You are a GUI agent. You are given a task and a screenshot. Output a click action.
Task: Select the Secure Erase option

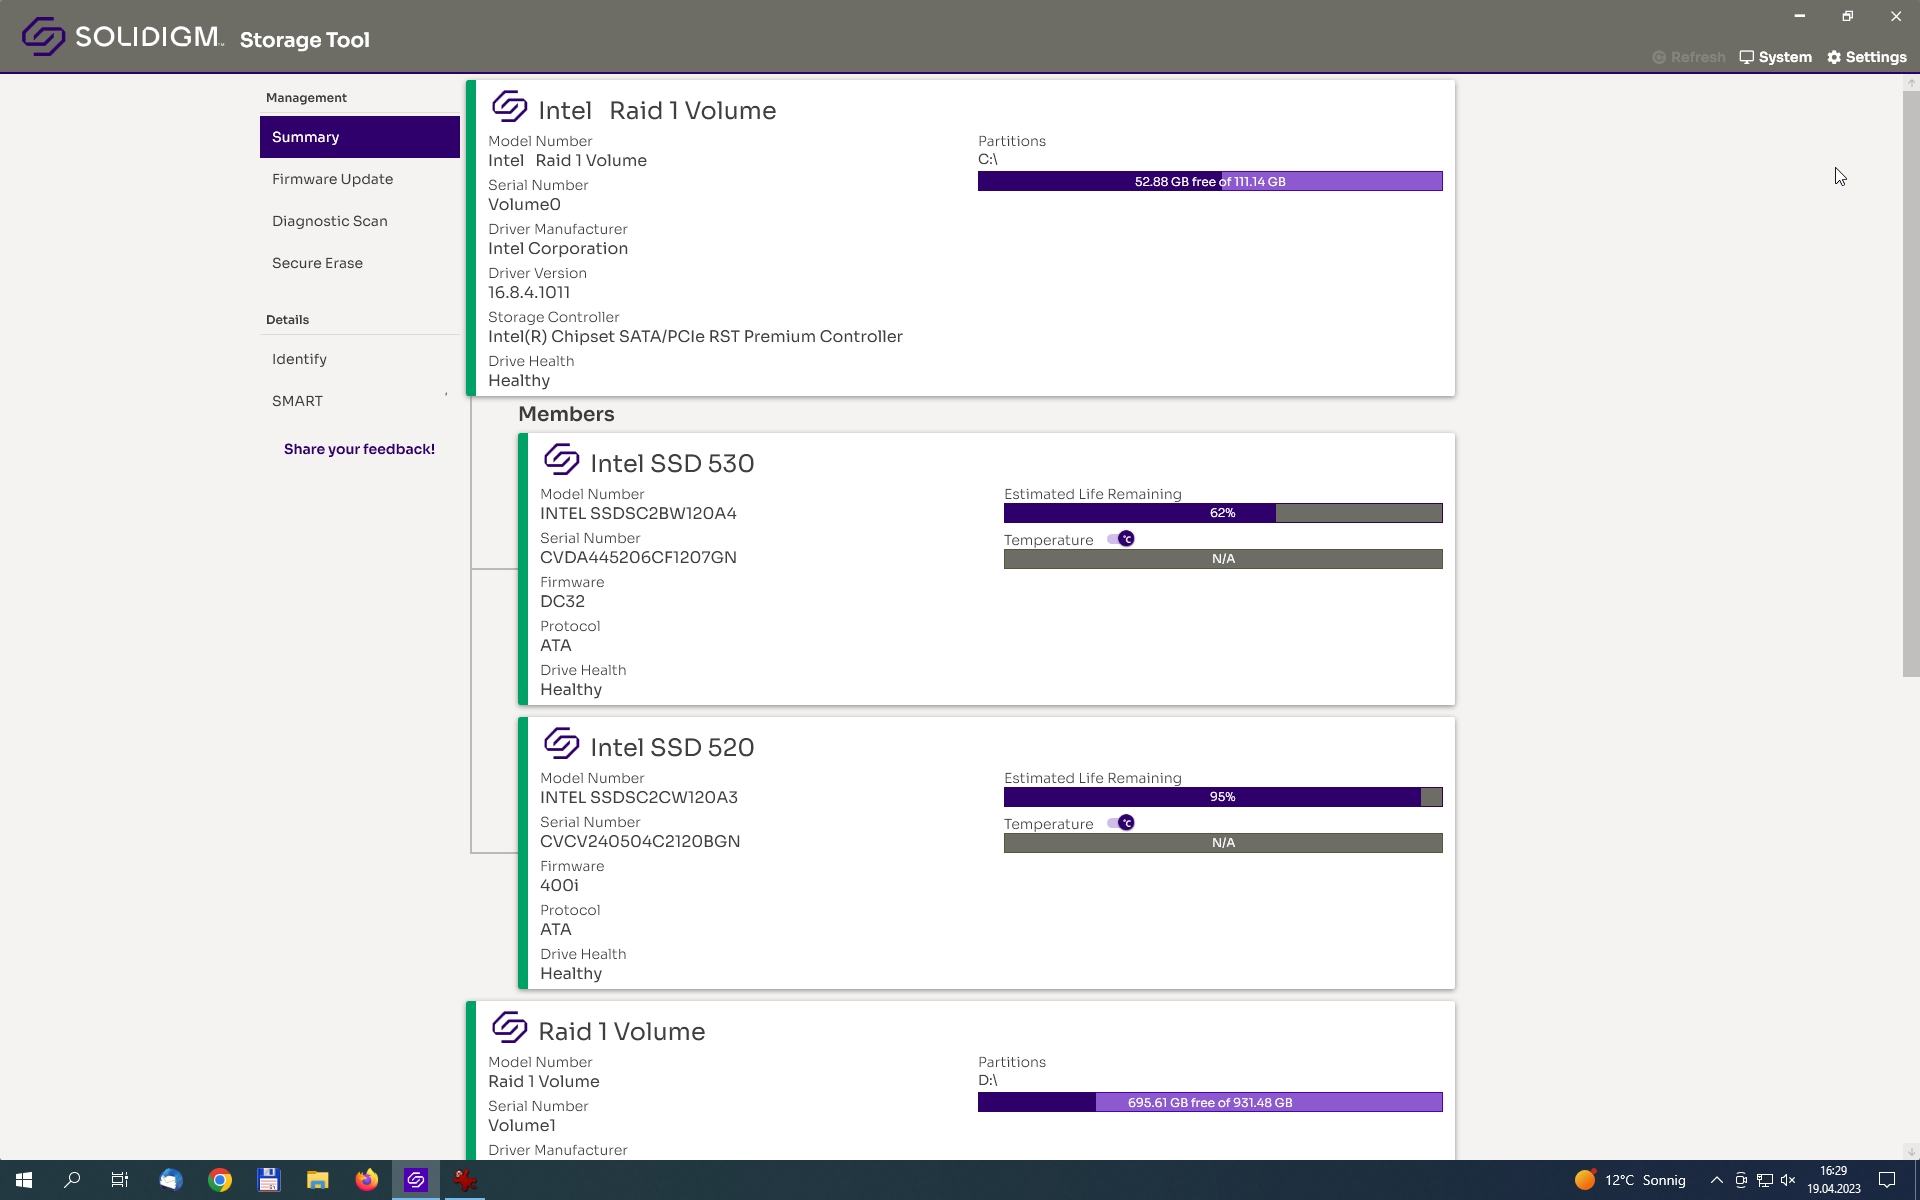[x=315, y=263]
